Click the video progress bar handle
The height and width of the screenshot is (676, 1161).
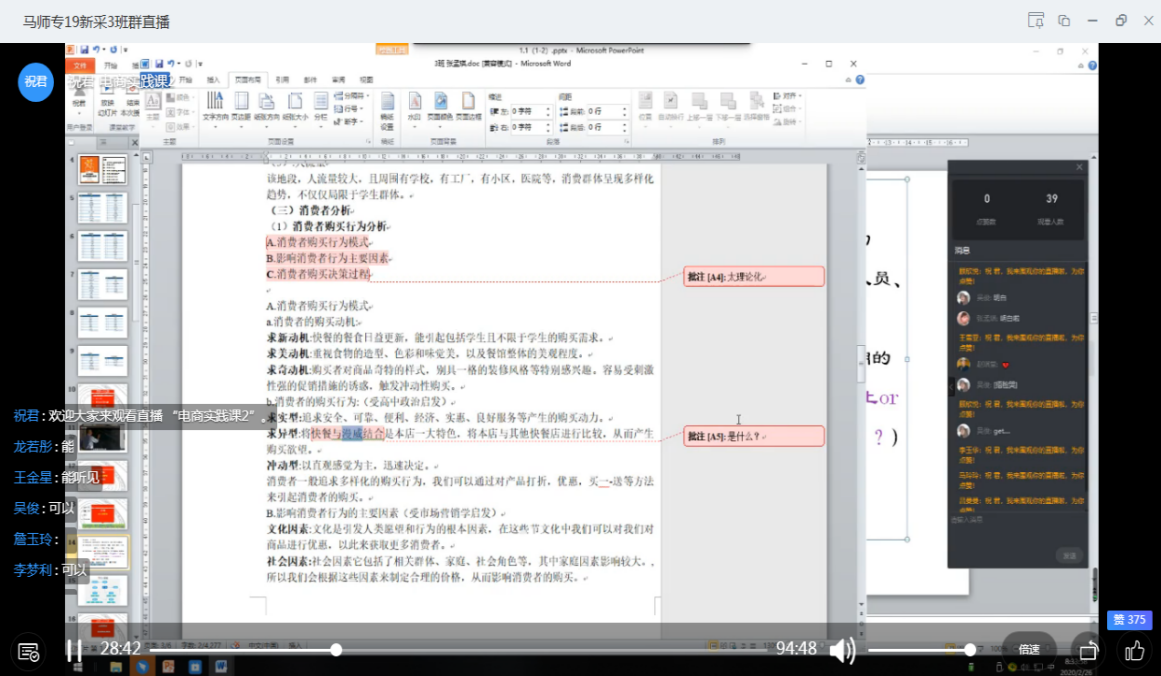click(336, 650)
